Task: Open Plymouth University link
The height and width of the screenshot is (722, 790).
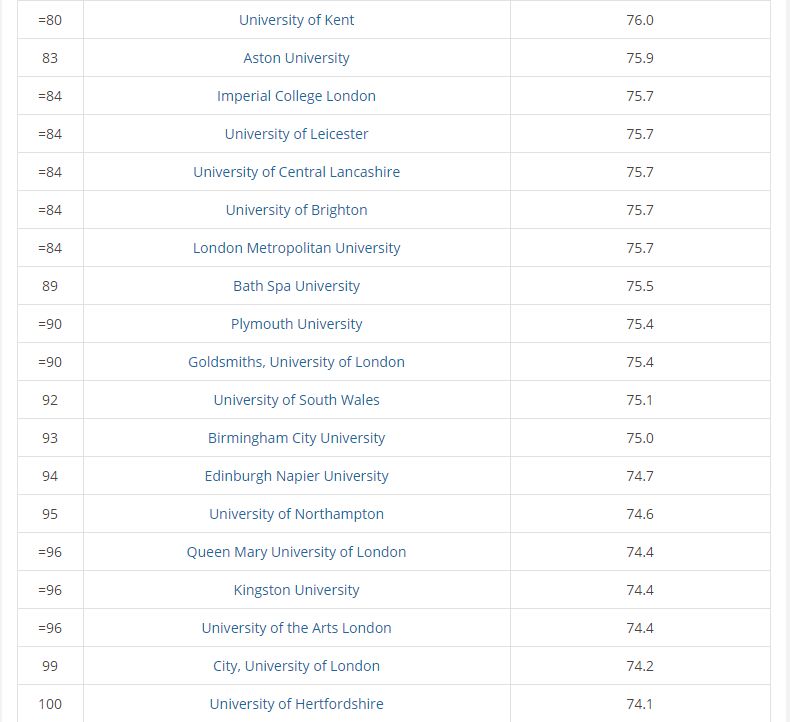Action: [x=296, y=324]
